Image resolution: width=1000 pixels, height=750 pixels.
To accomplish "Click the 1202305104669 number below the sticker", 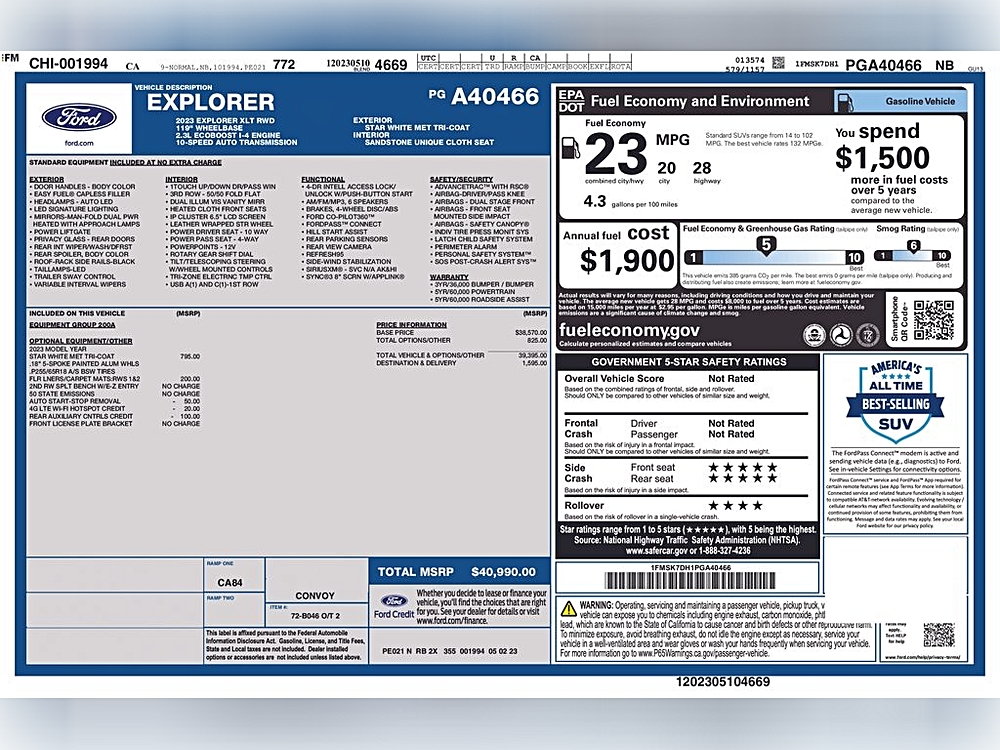I will pos(723,682).
